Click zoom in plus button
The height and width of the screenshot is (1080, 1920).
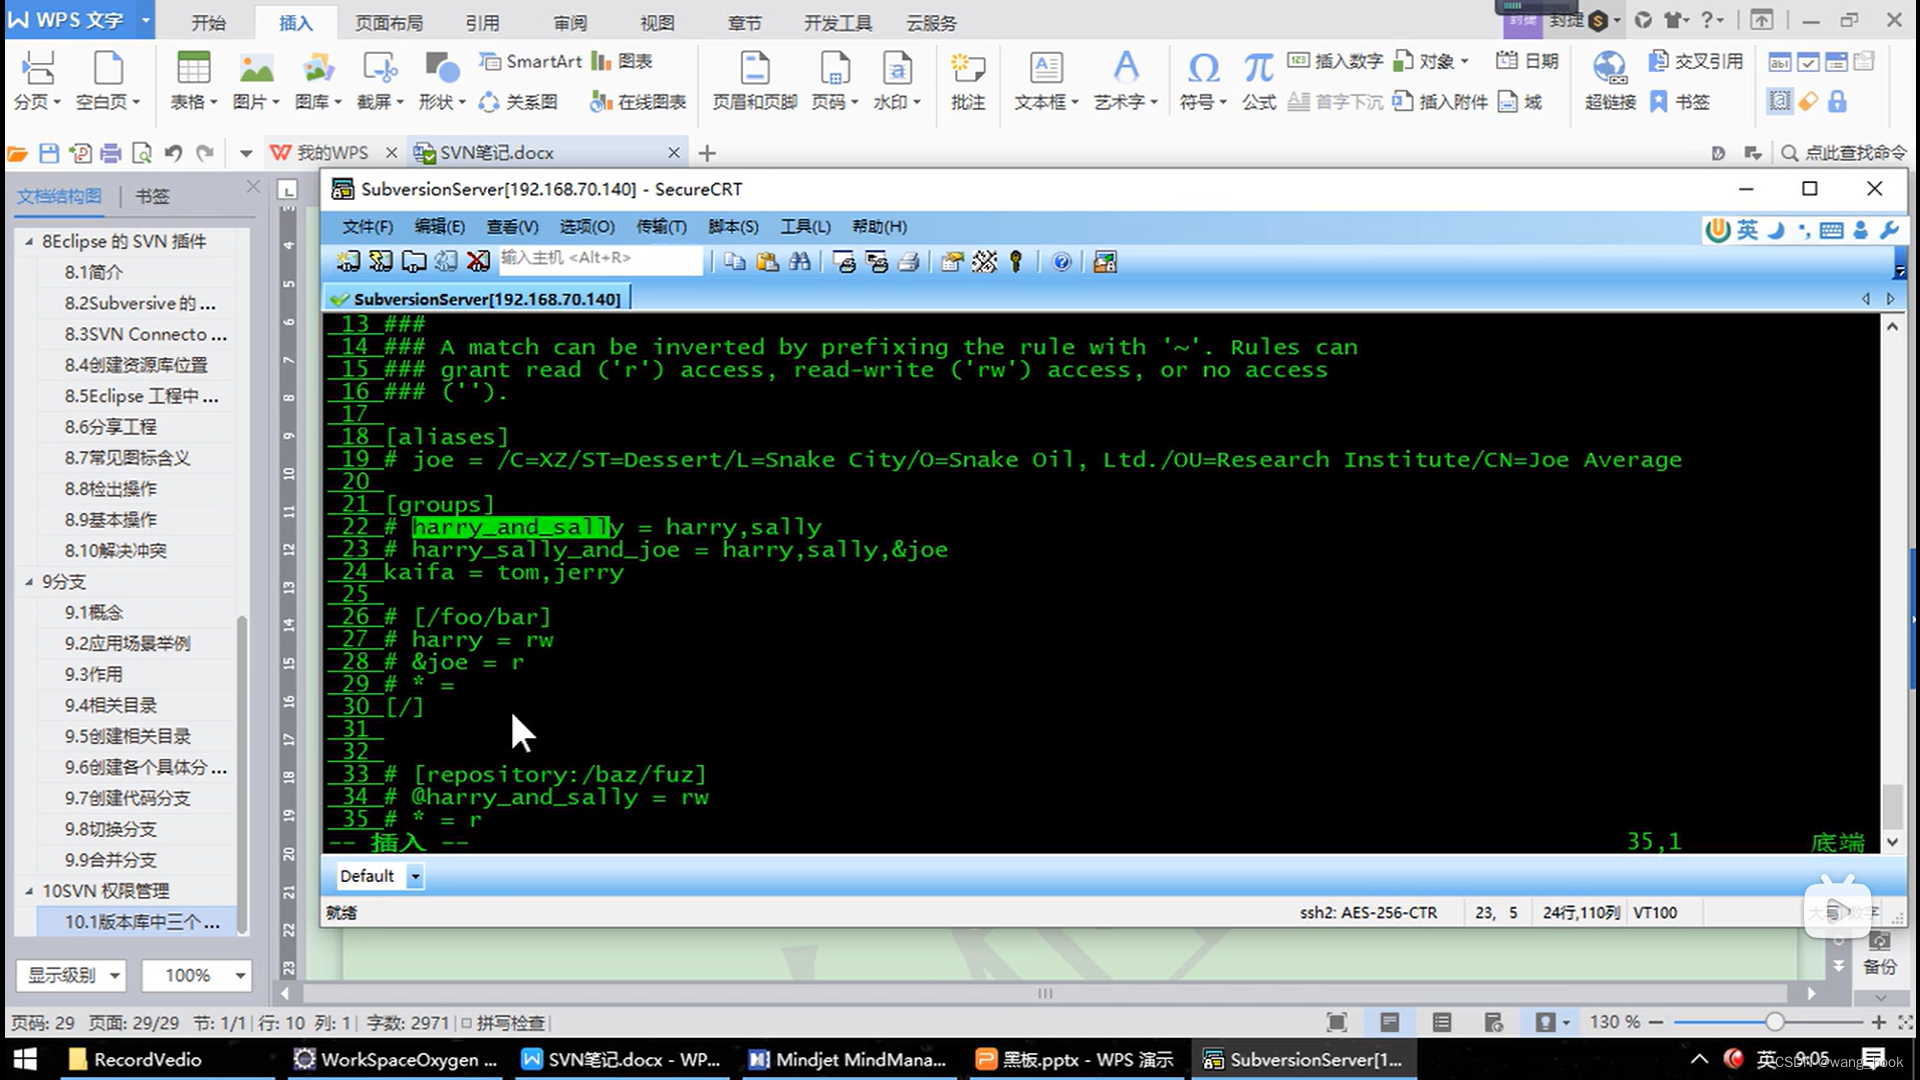click(x=1879, y=1022)
